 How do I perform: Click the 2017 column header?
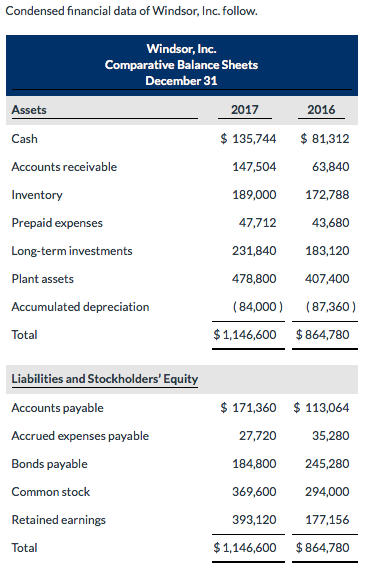[245, 110]
